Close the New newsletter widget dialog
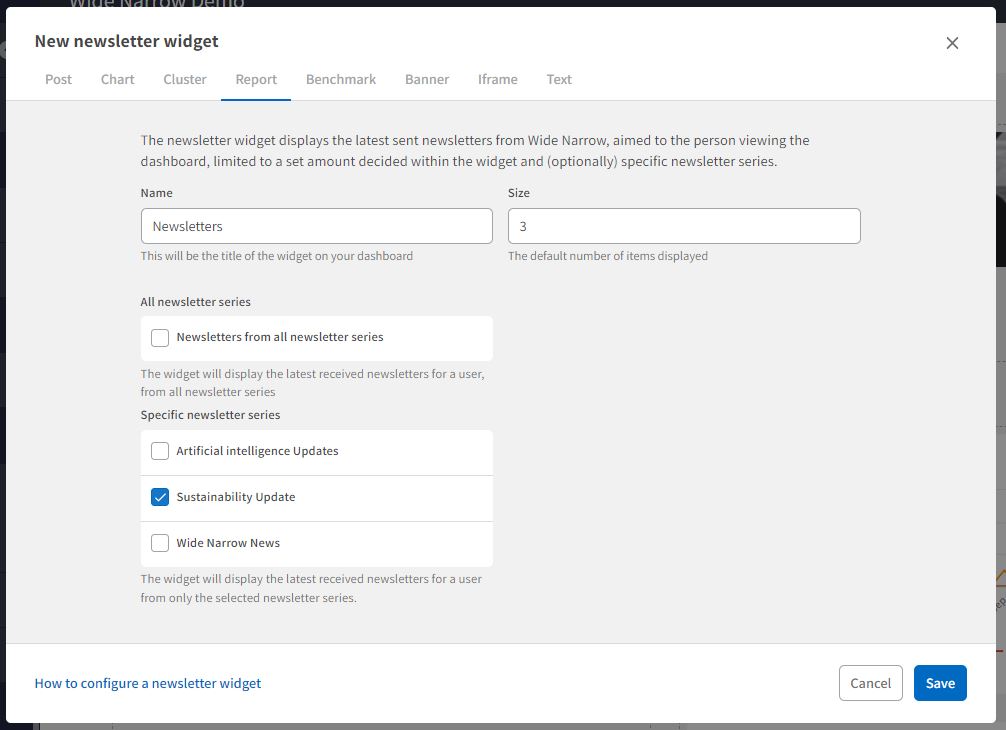1006x730 pixels. point(952,43)
